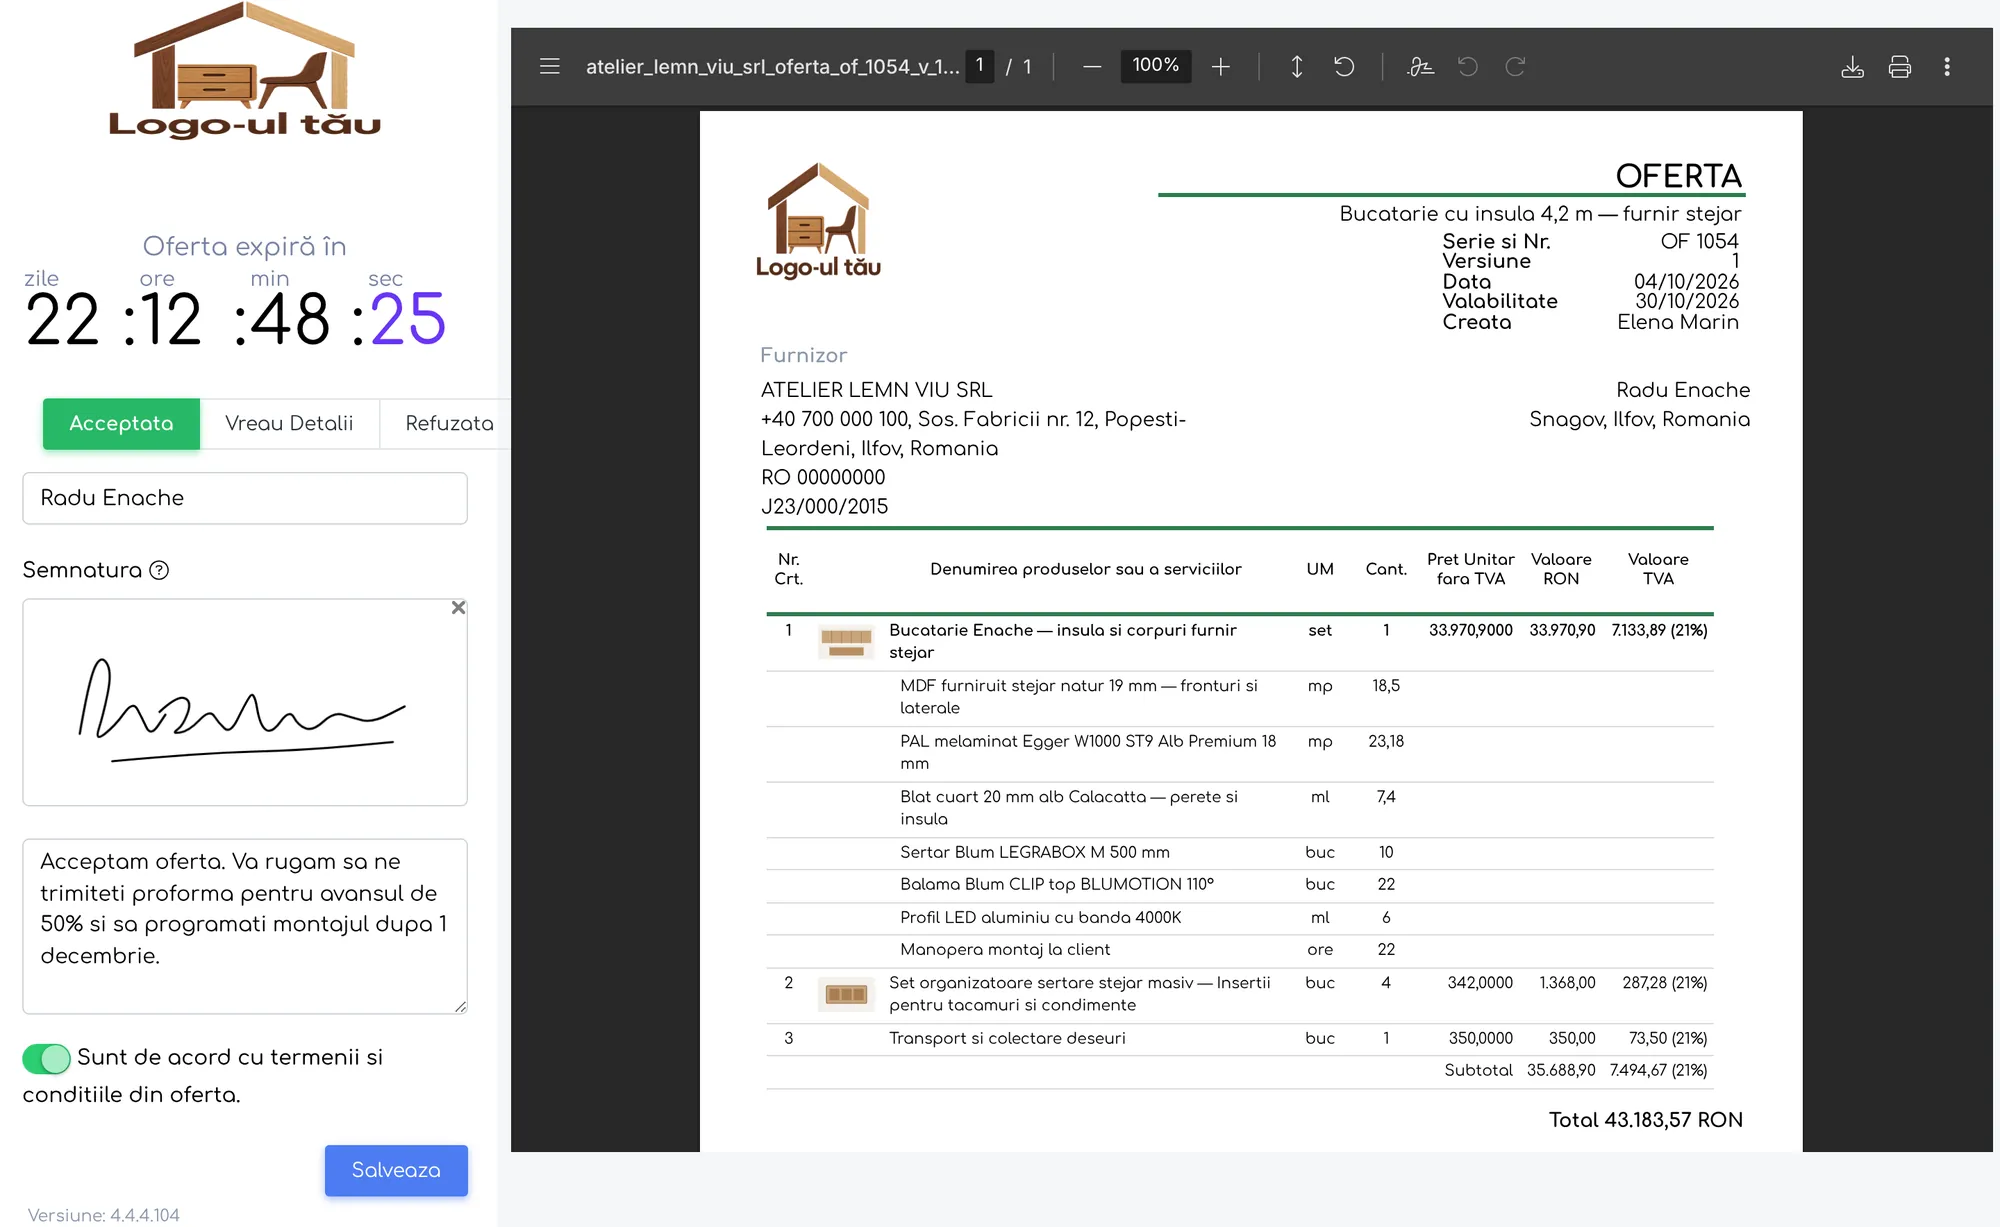The width and height of the screenshot is (2000, 1227).
Task: Click the PDF file name title
Action: point(772,67)
